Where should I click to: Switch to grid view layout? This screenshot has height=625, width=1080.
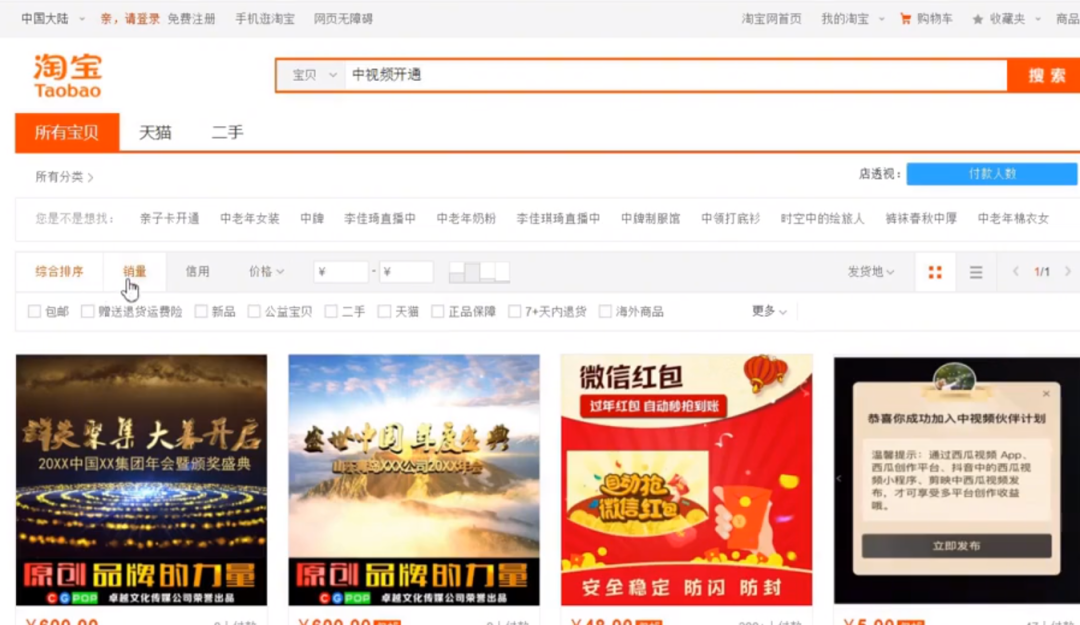[x=935, y=272]
